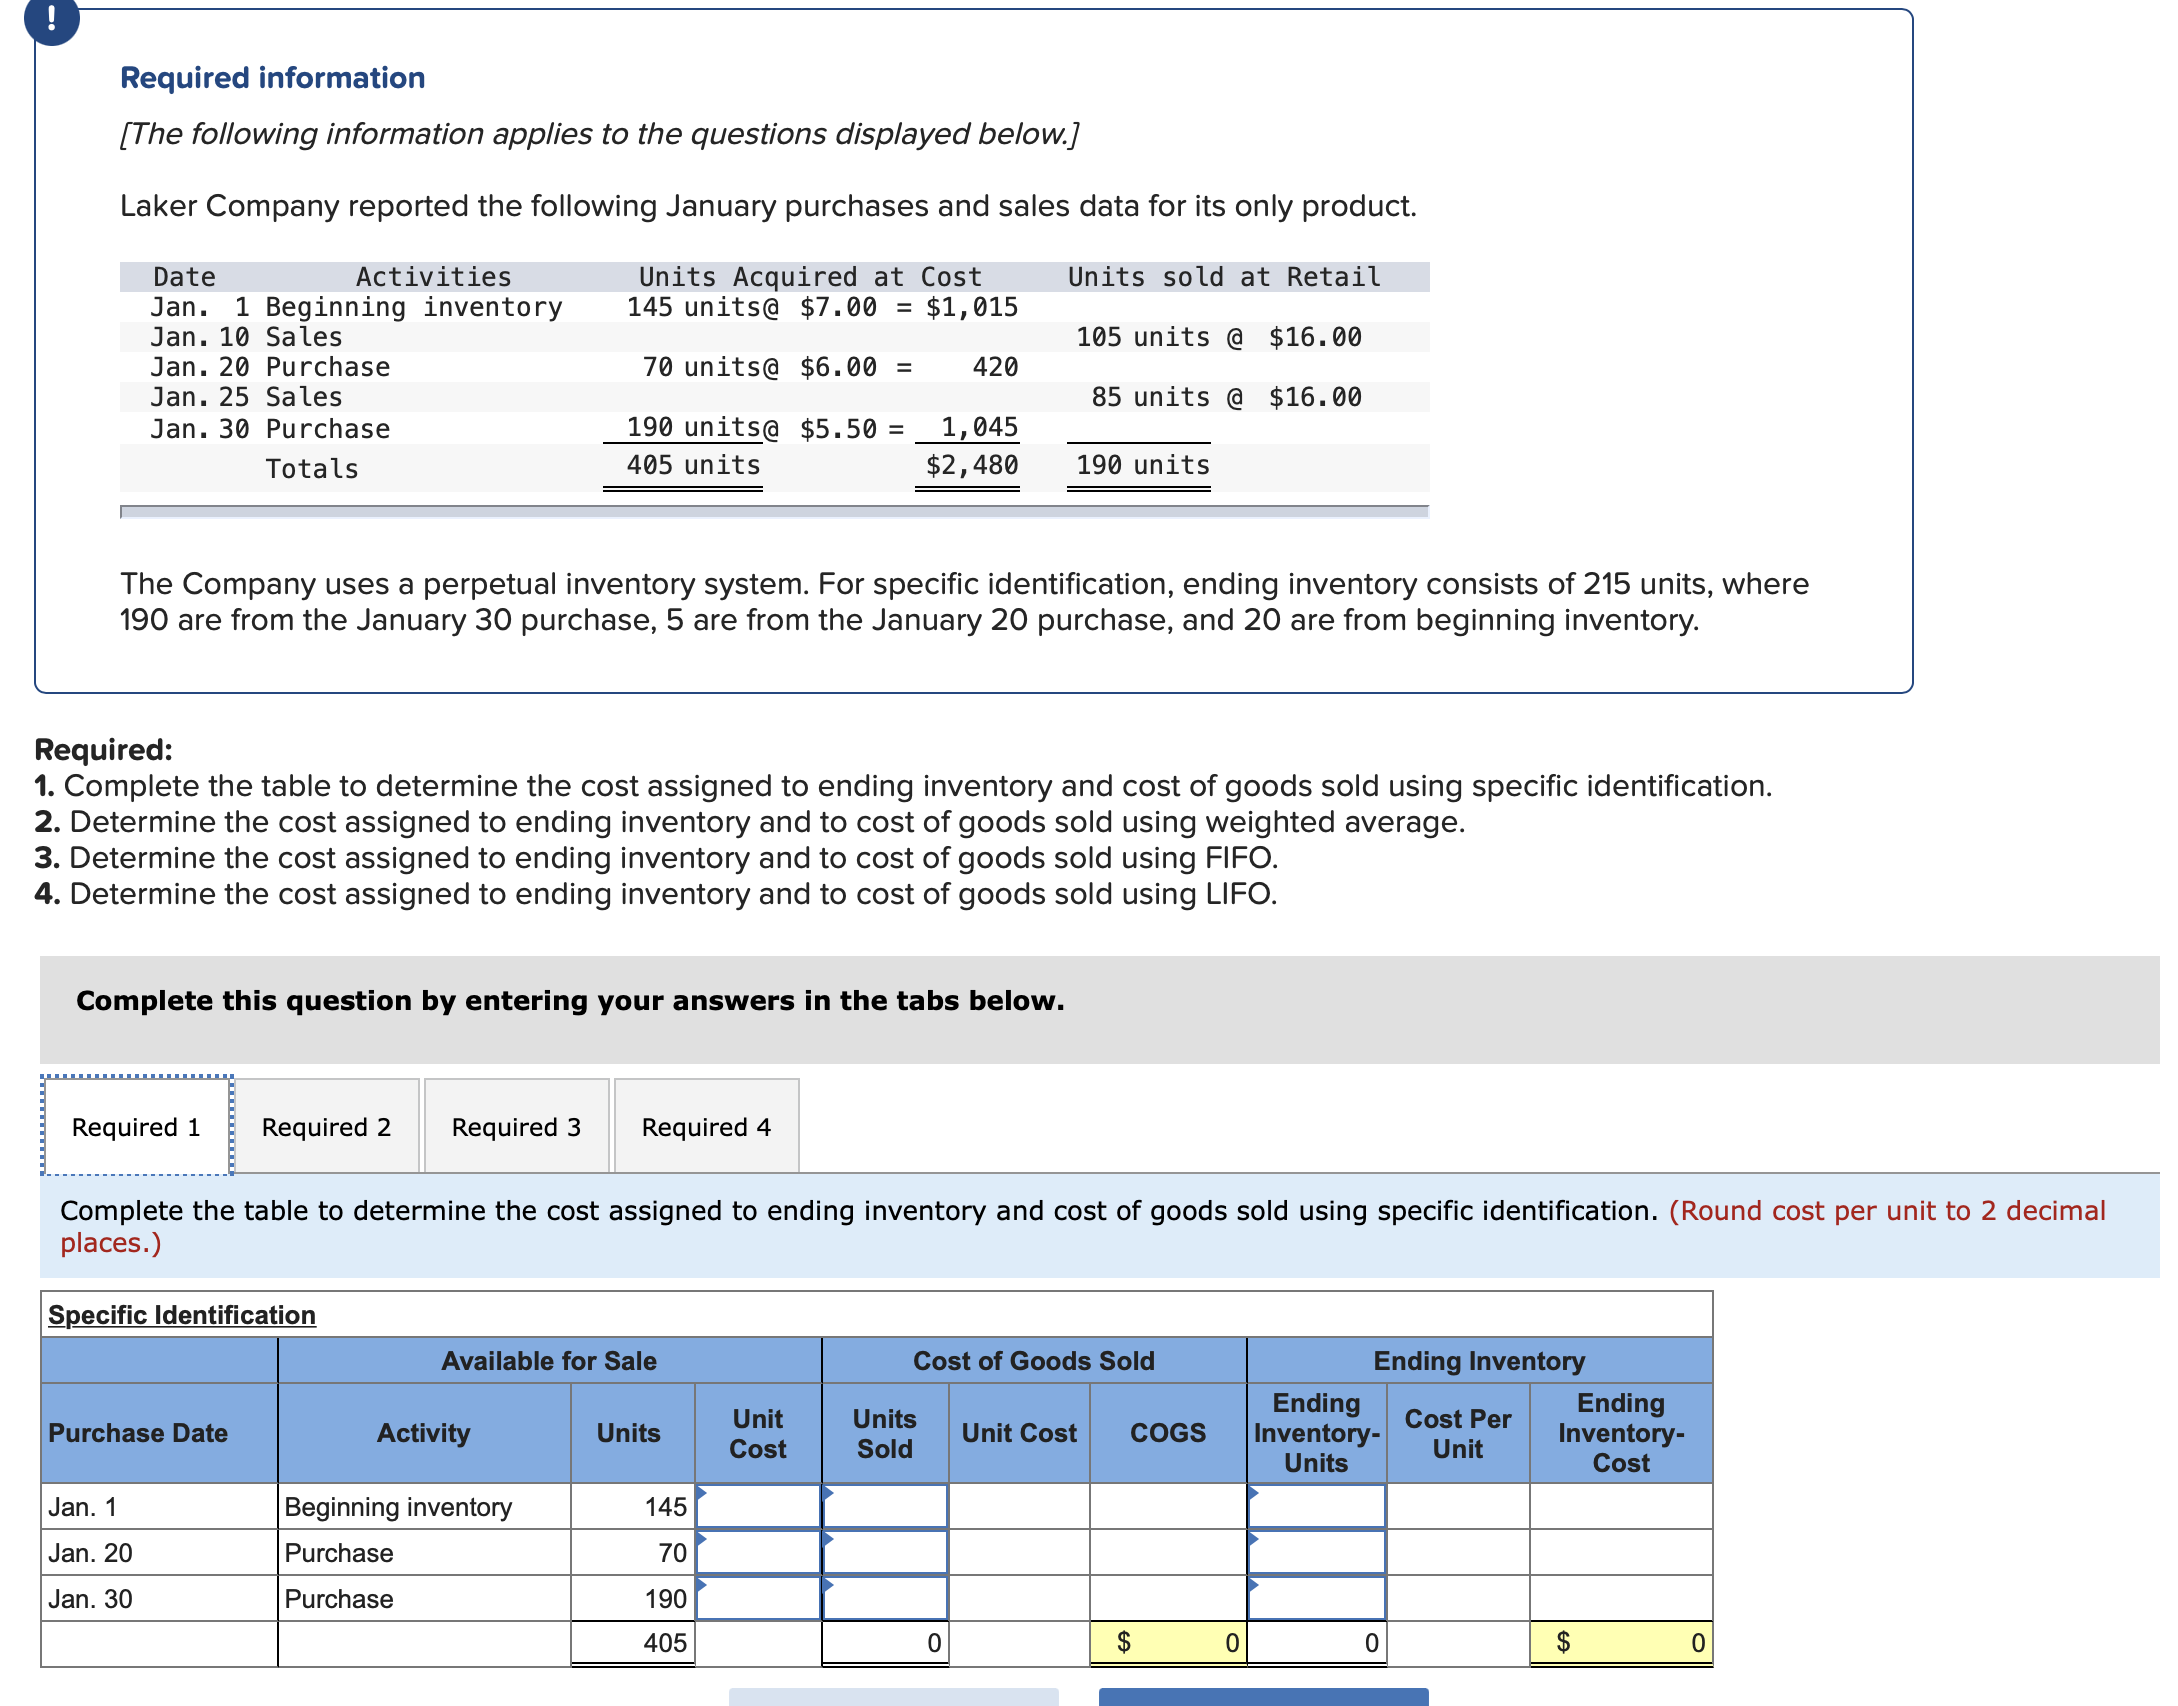Image resolution: width=2178 pixels, height=1706 pixels.
Task: Click the yellow COGS total cell
Action: [x=1167, y=1643]
